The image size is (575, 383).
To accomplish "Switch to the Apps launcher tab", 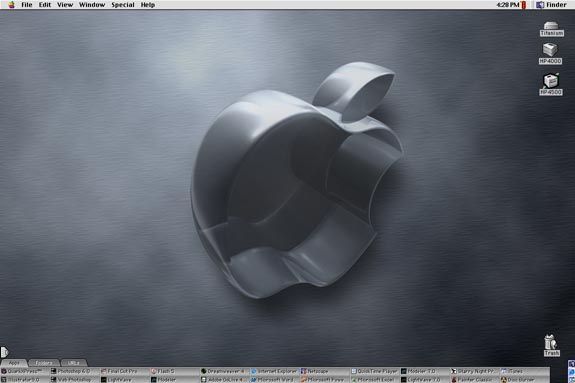I will [14, 363].
